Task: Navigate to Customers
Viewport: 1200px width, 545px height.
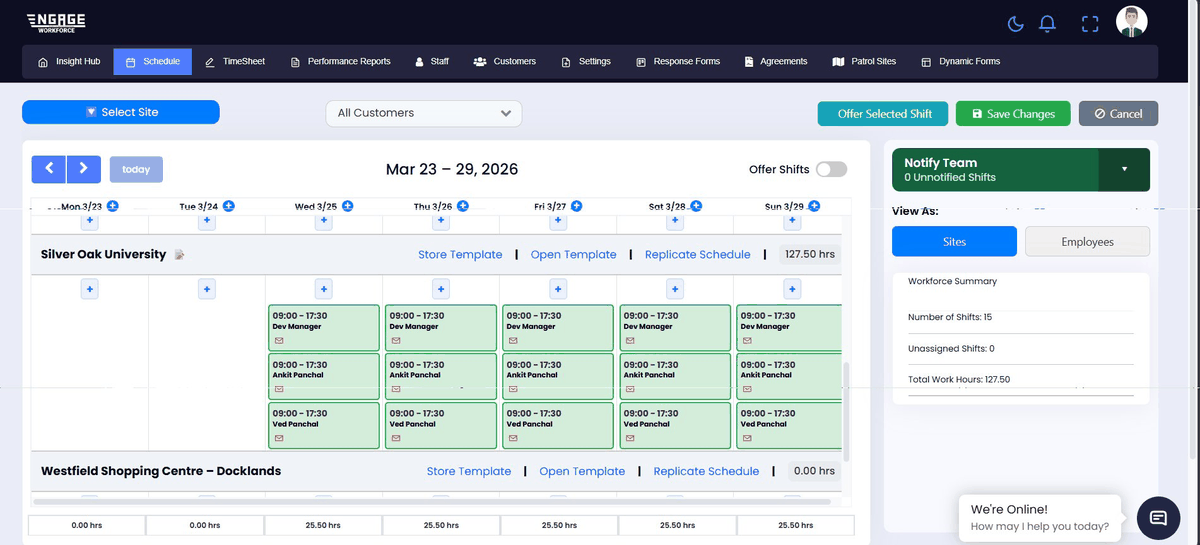Action: 505,62
